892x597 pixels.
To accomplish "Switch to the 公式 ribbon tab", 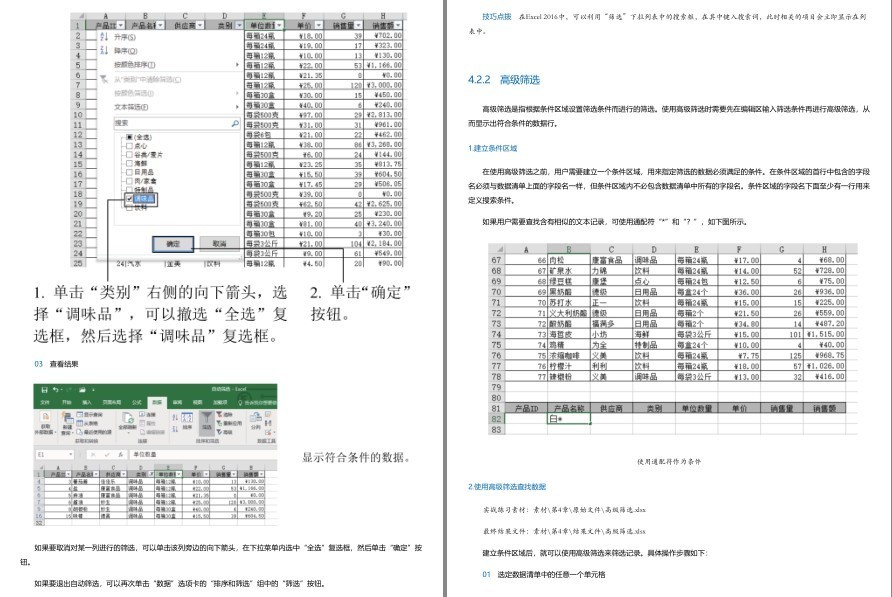I will (x=137, y=402).
